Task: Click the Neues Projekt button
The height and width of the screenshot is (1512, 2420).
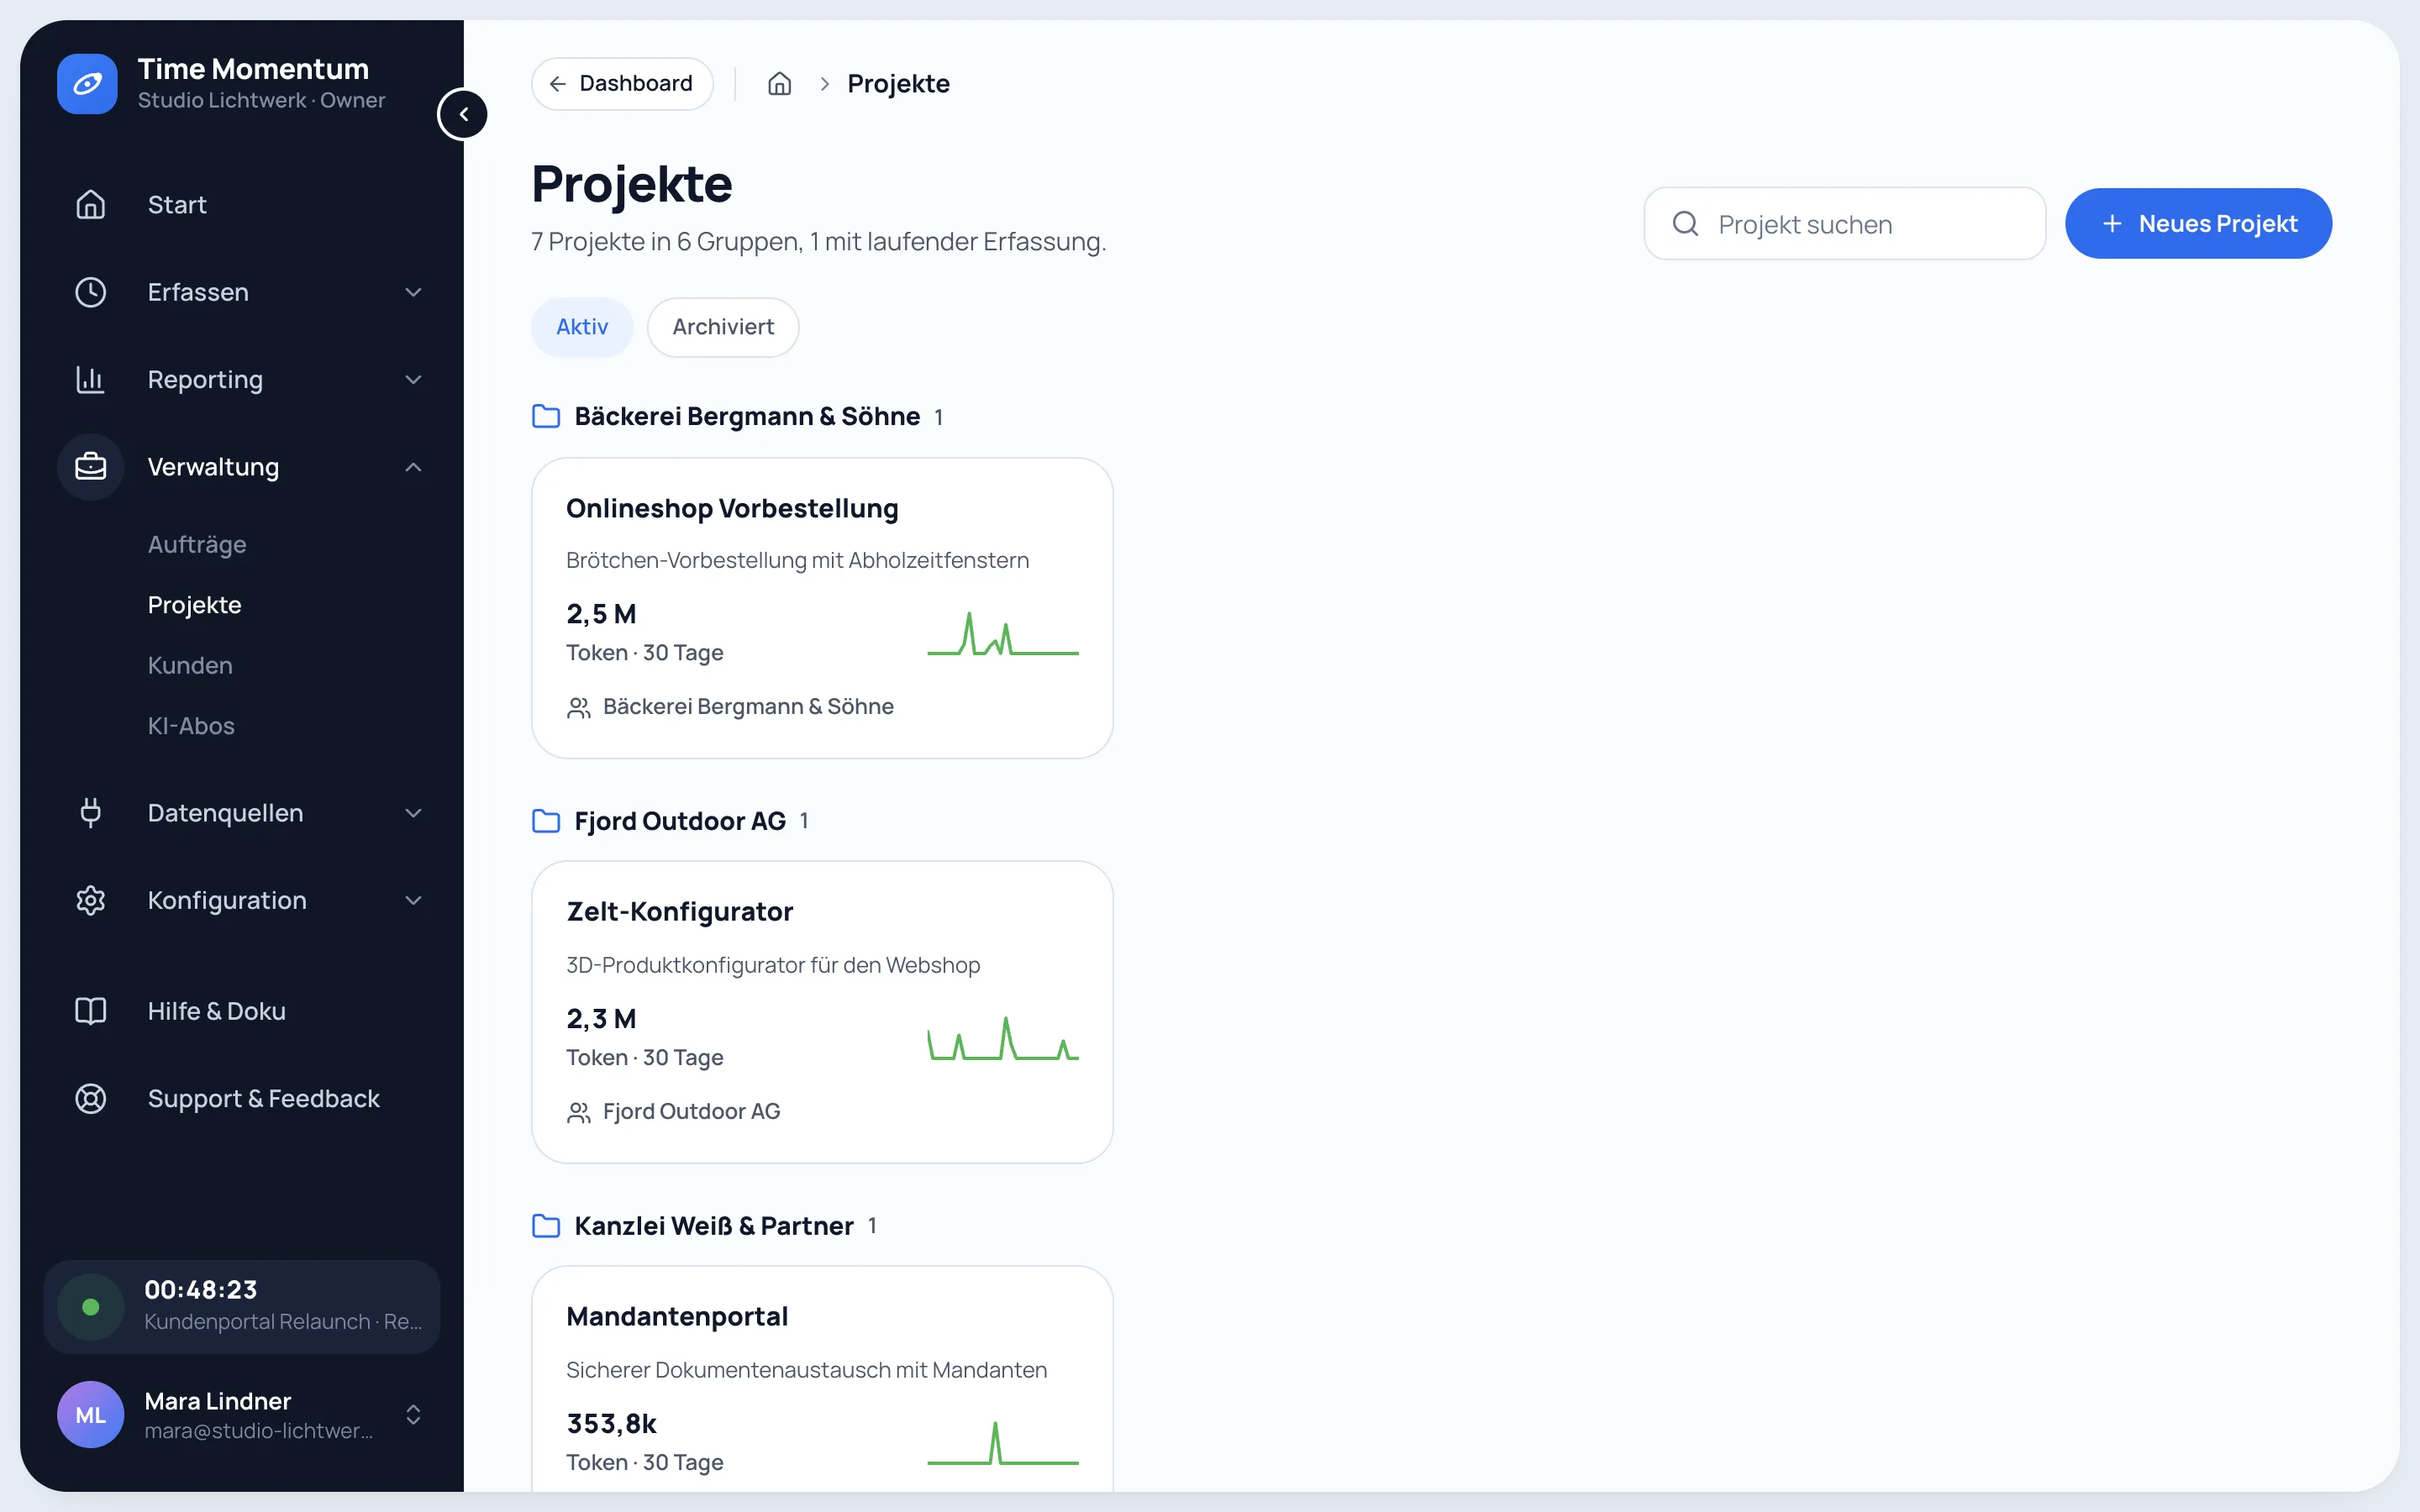Action: (x=2198, y=223)
